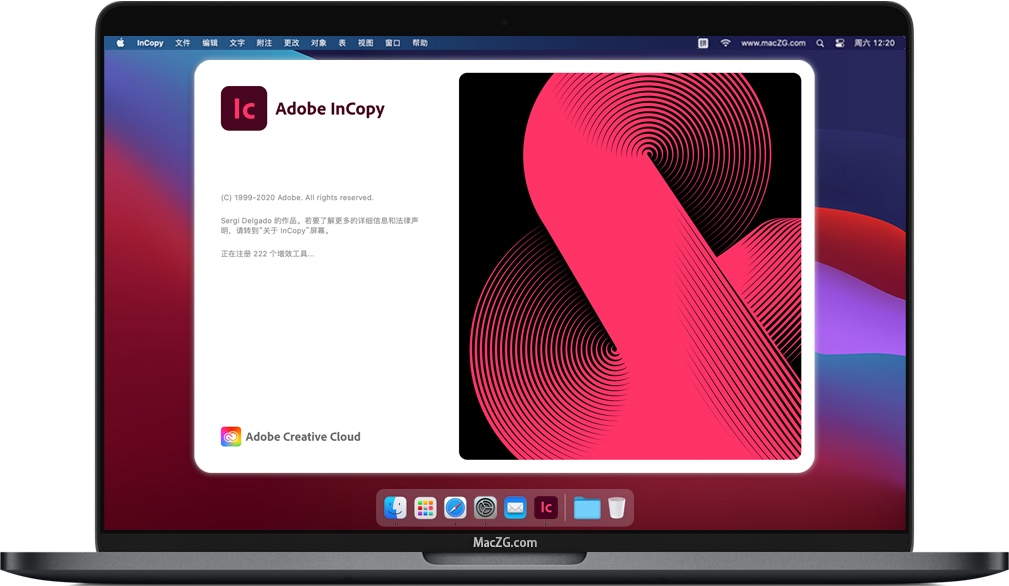This screenshot has height=586, width=1009.
Task: Launch Safari from the Dock
Action: 455,508
